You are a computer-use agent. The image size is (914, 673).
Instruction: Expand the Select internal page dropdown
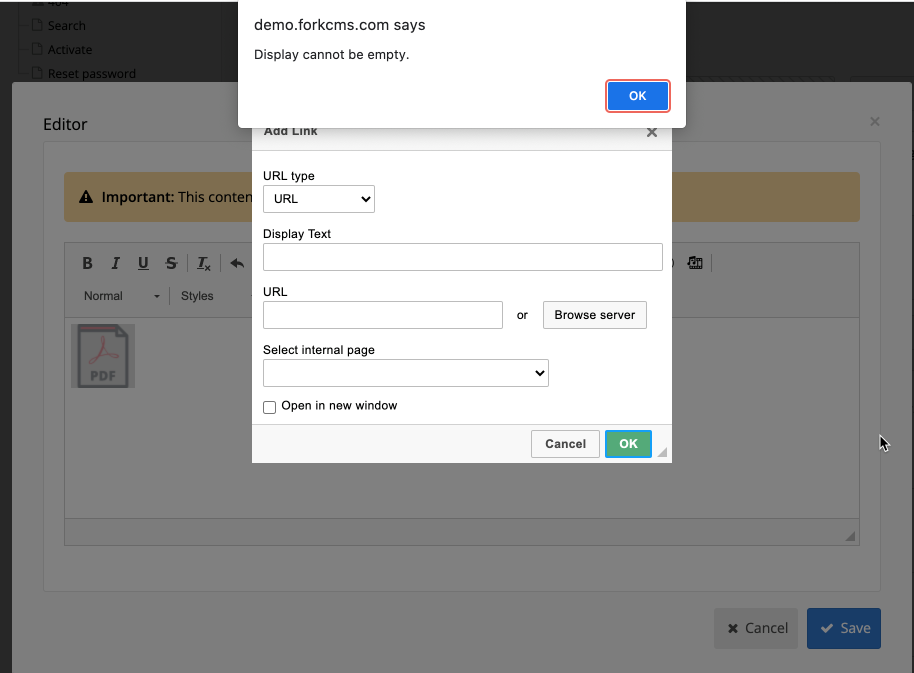pyautogui.click(x=405, y=373)
